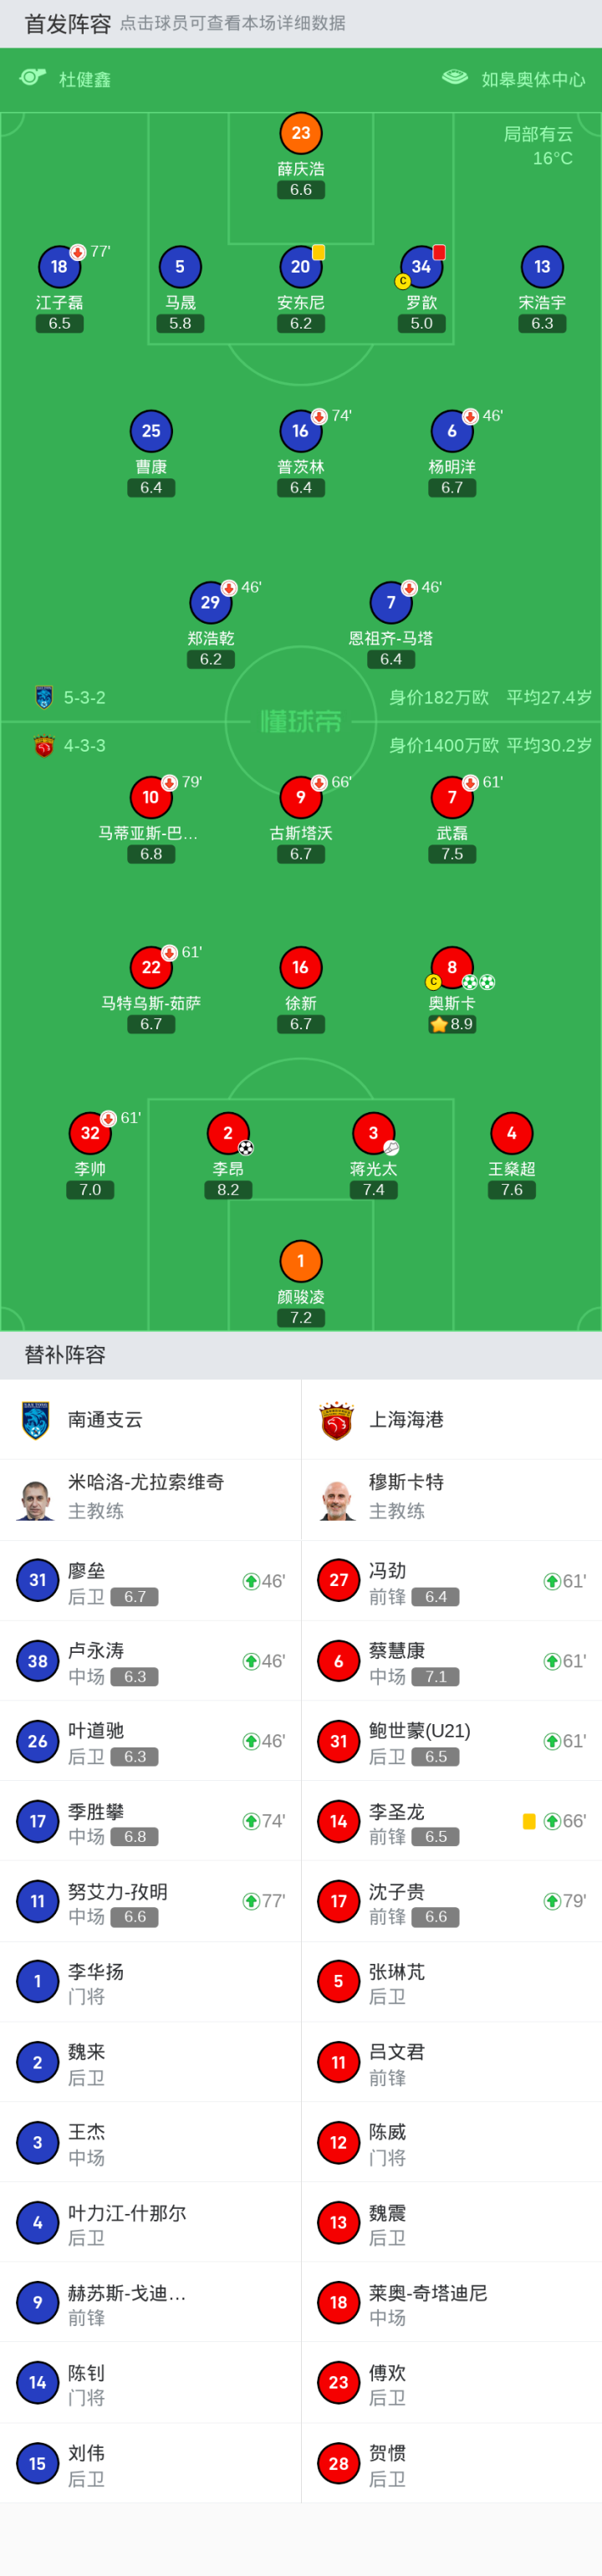
Task: Open substitute 李圣龙 number 14 row
Action: (451, 1821)
